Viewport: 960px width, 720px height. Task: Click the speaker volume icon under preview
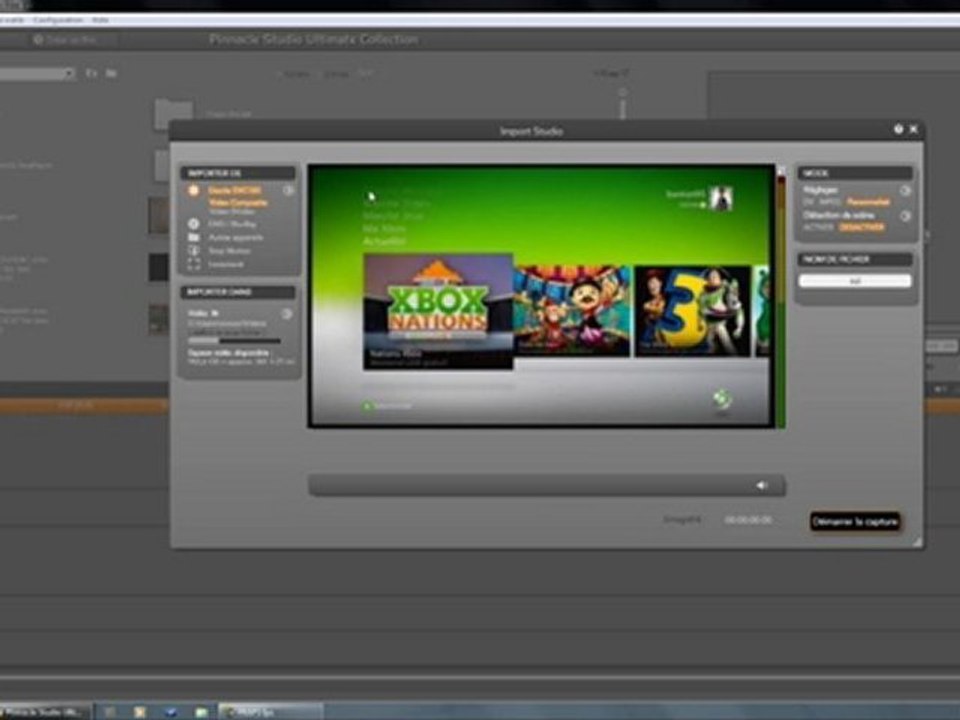pos(761,486)
